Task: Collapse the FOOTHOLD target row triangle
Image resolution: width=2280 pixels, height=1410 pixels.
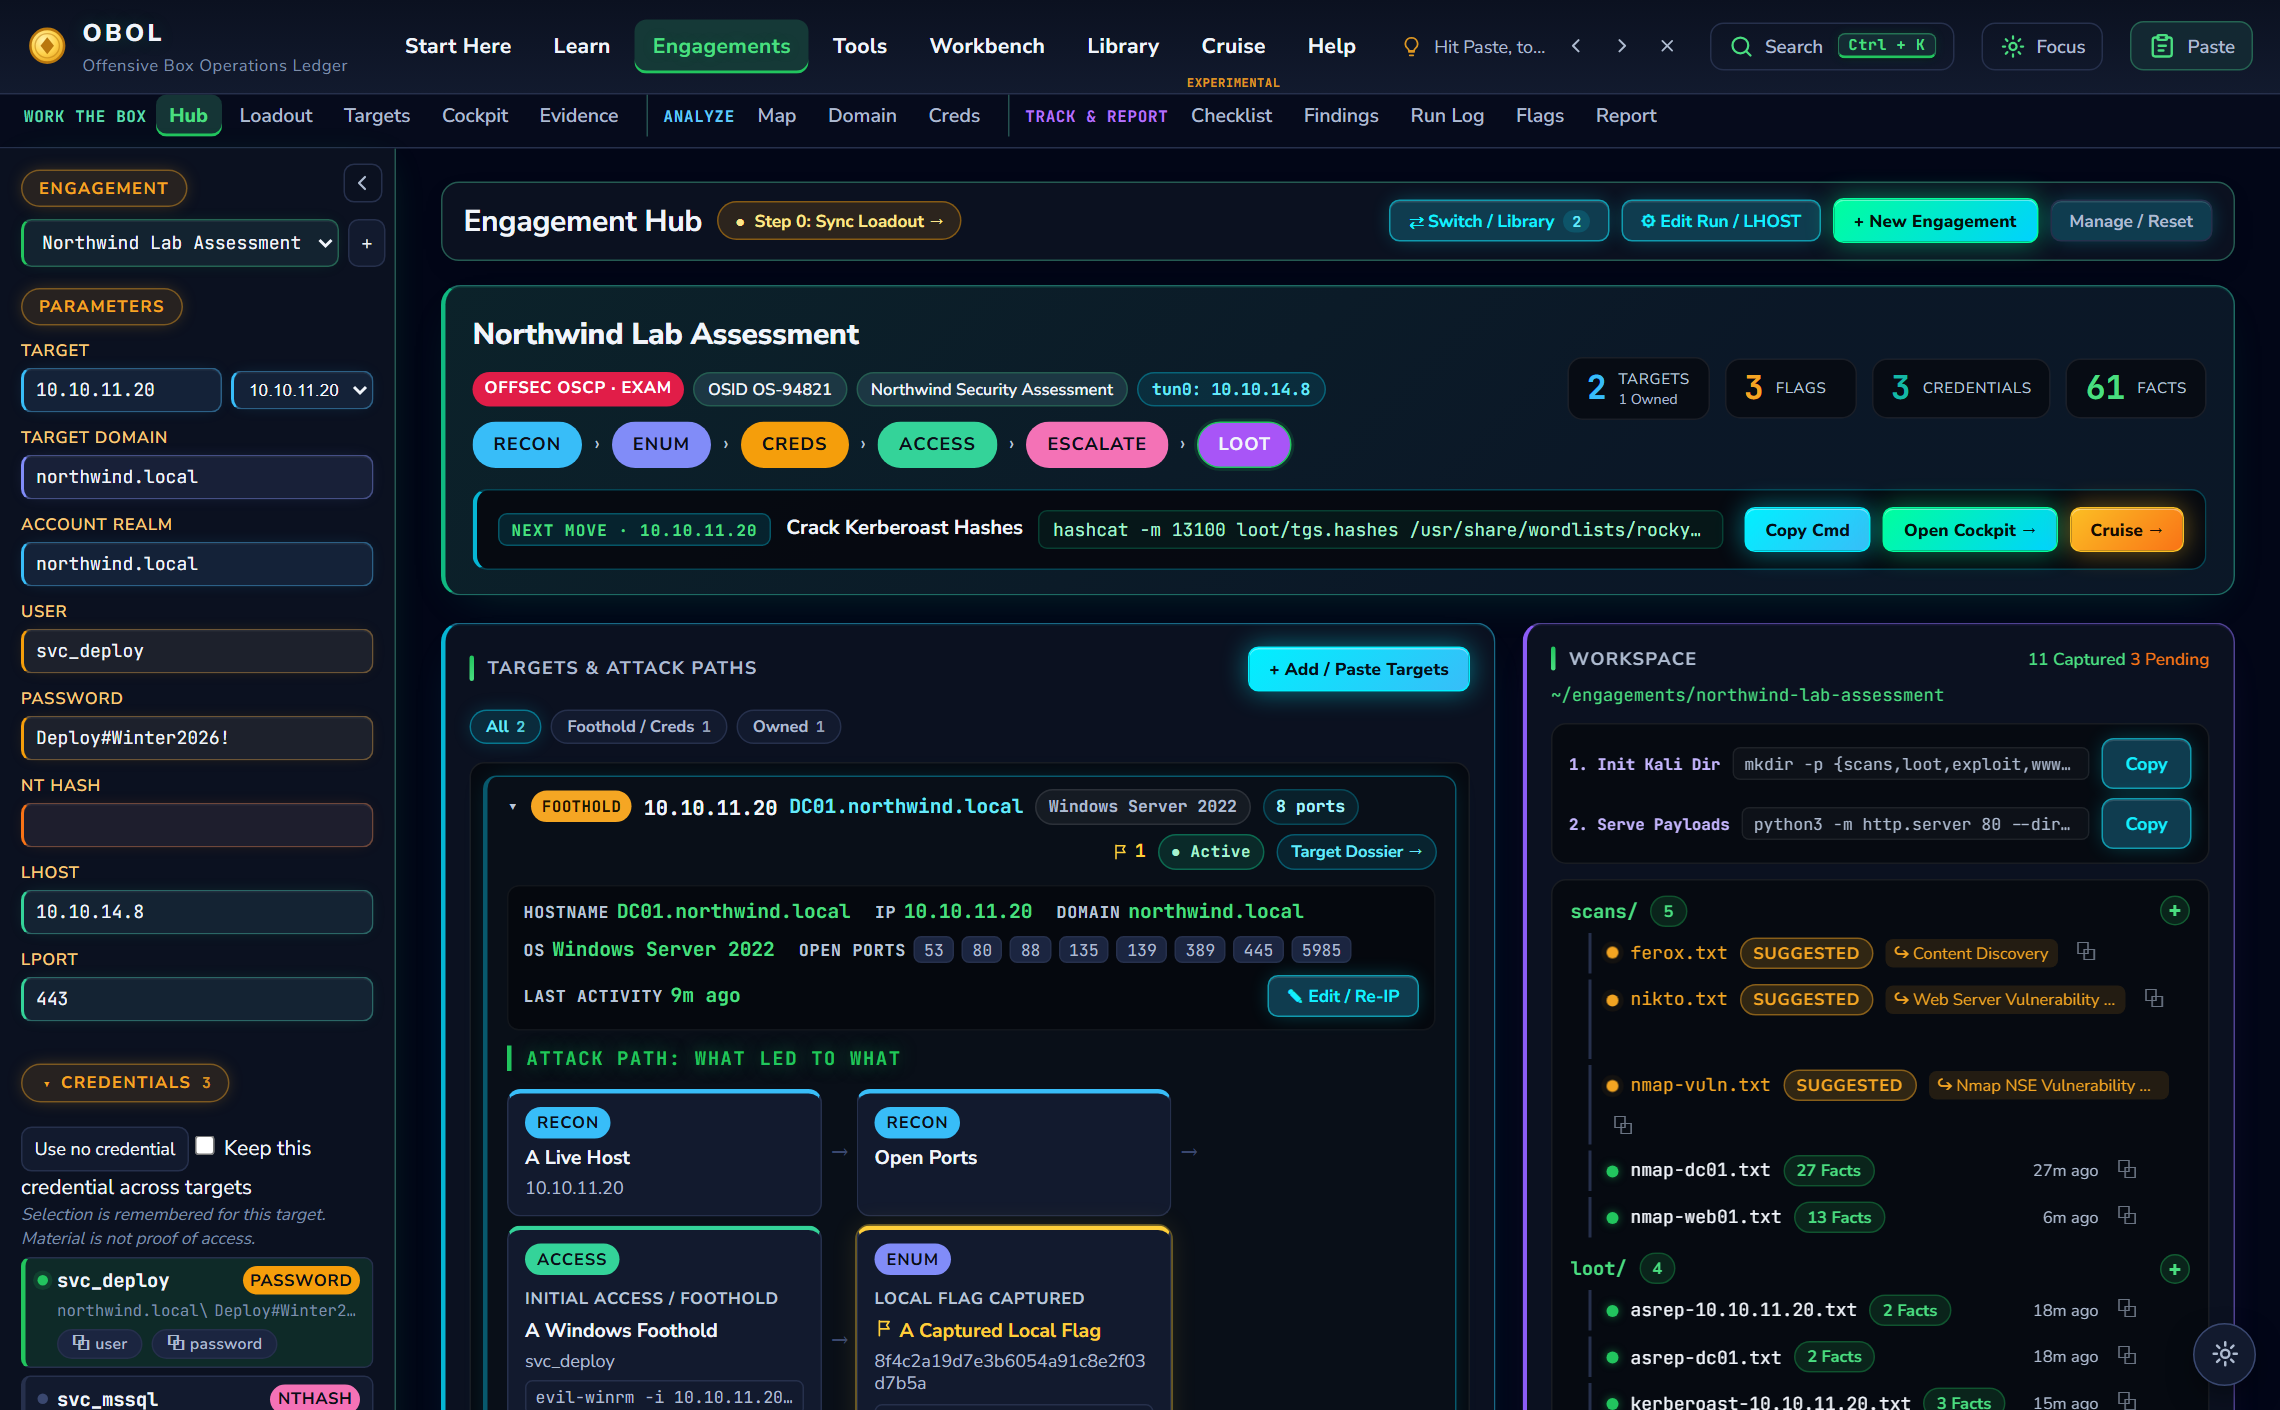Action: pyautogui.click(x=513, y=807)
